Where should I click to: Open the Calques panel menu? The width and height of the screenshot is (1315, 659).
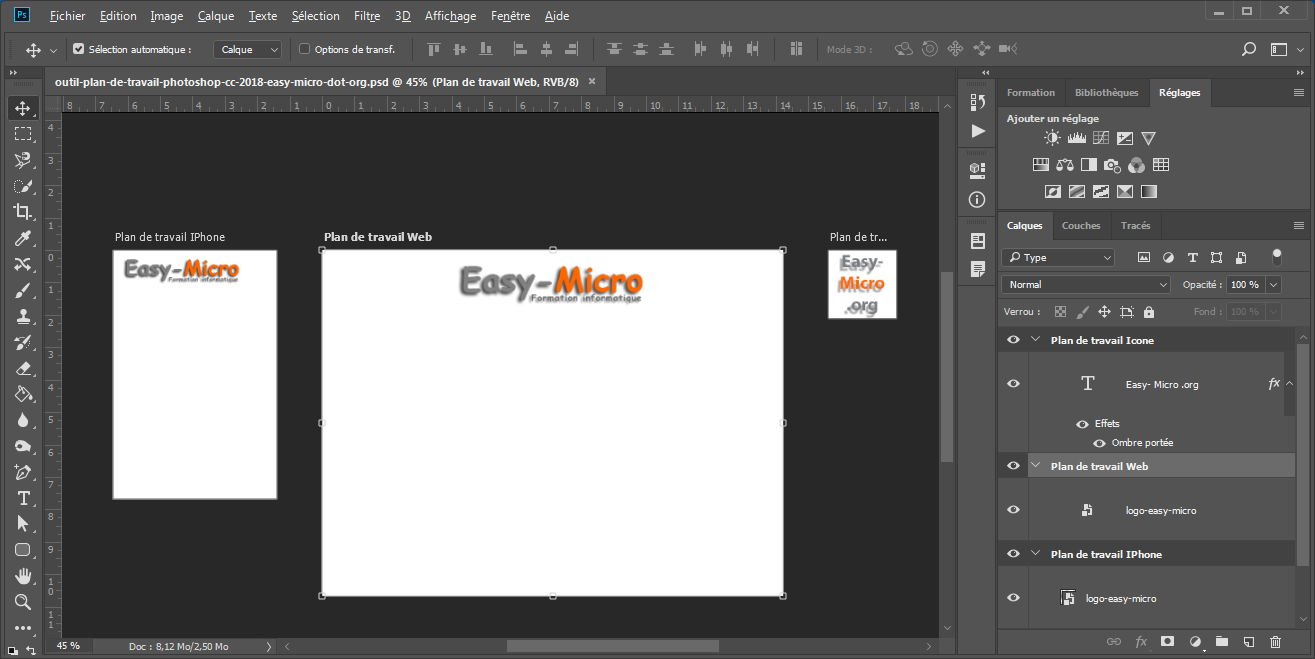[1299, 226]
